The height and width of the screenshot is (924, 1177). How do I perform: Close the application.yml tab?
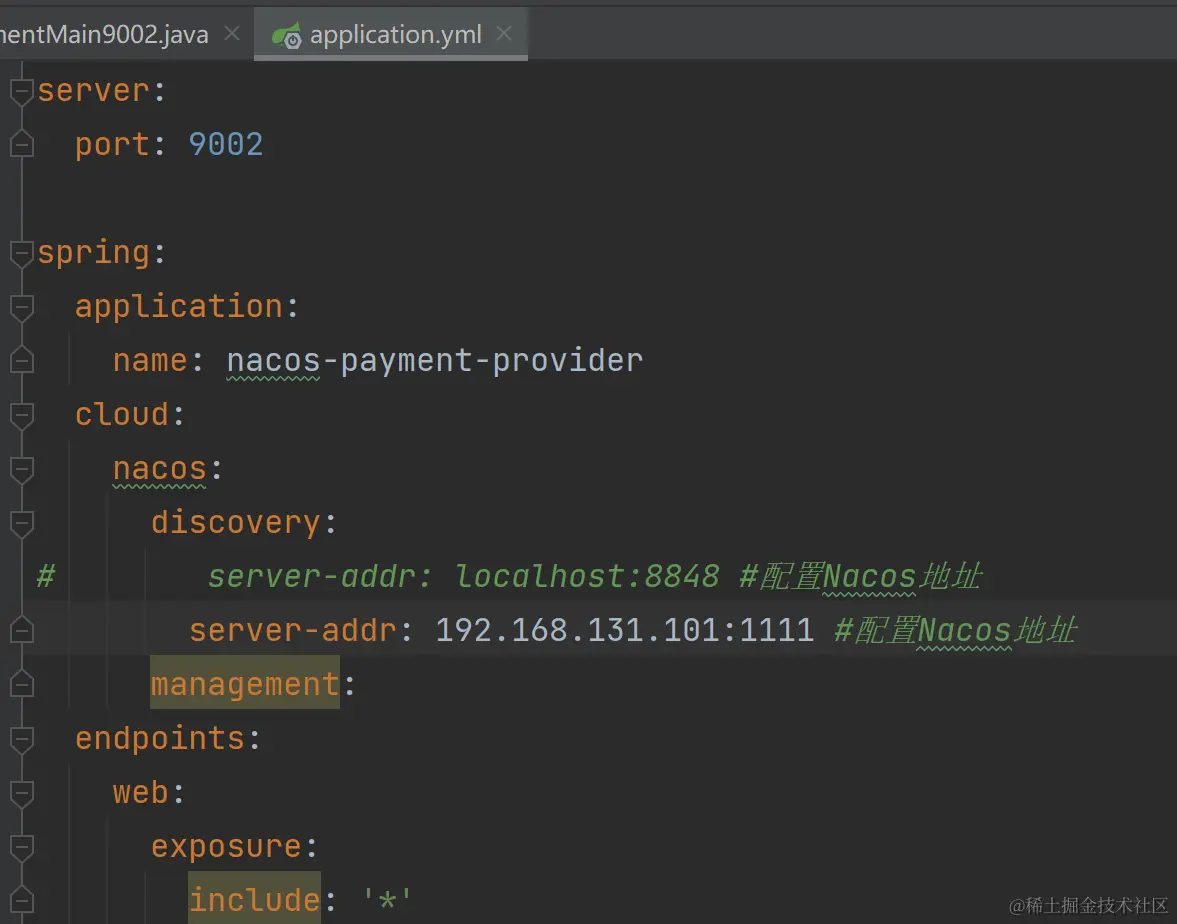(x=504, y=34)
